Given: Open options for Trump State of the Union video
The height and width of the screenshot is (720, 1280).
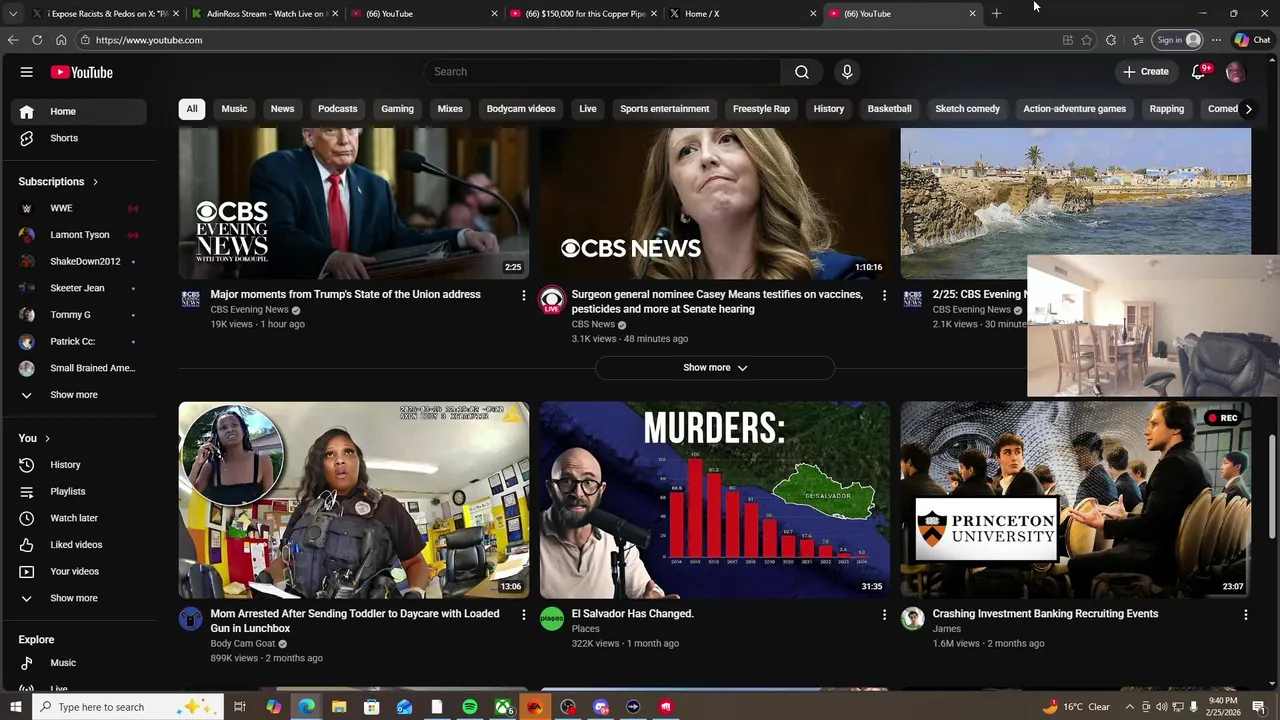Looking at the screenshot, I should click(x=523, y=295).
